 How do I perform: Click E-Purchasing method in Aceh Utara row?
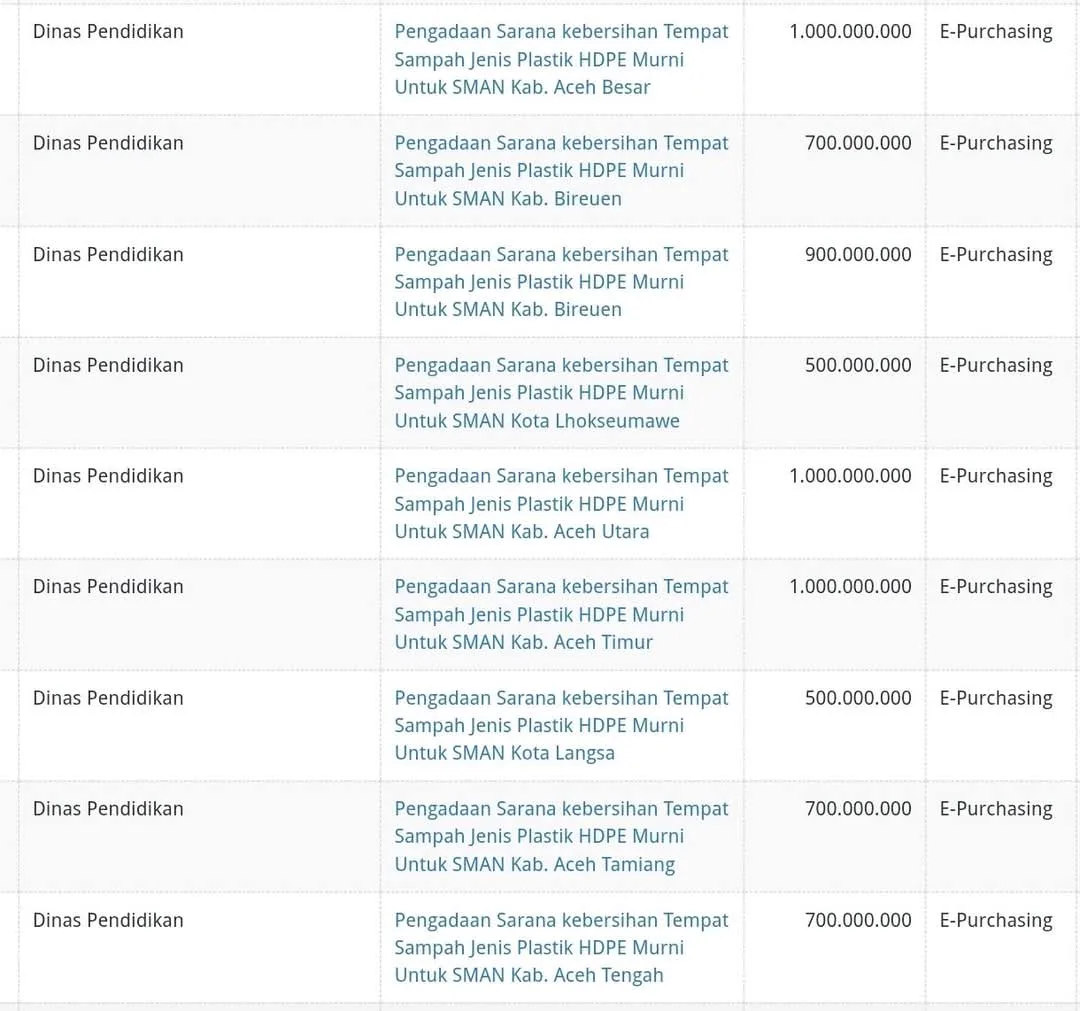click(996, 477)
